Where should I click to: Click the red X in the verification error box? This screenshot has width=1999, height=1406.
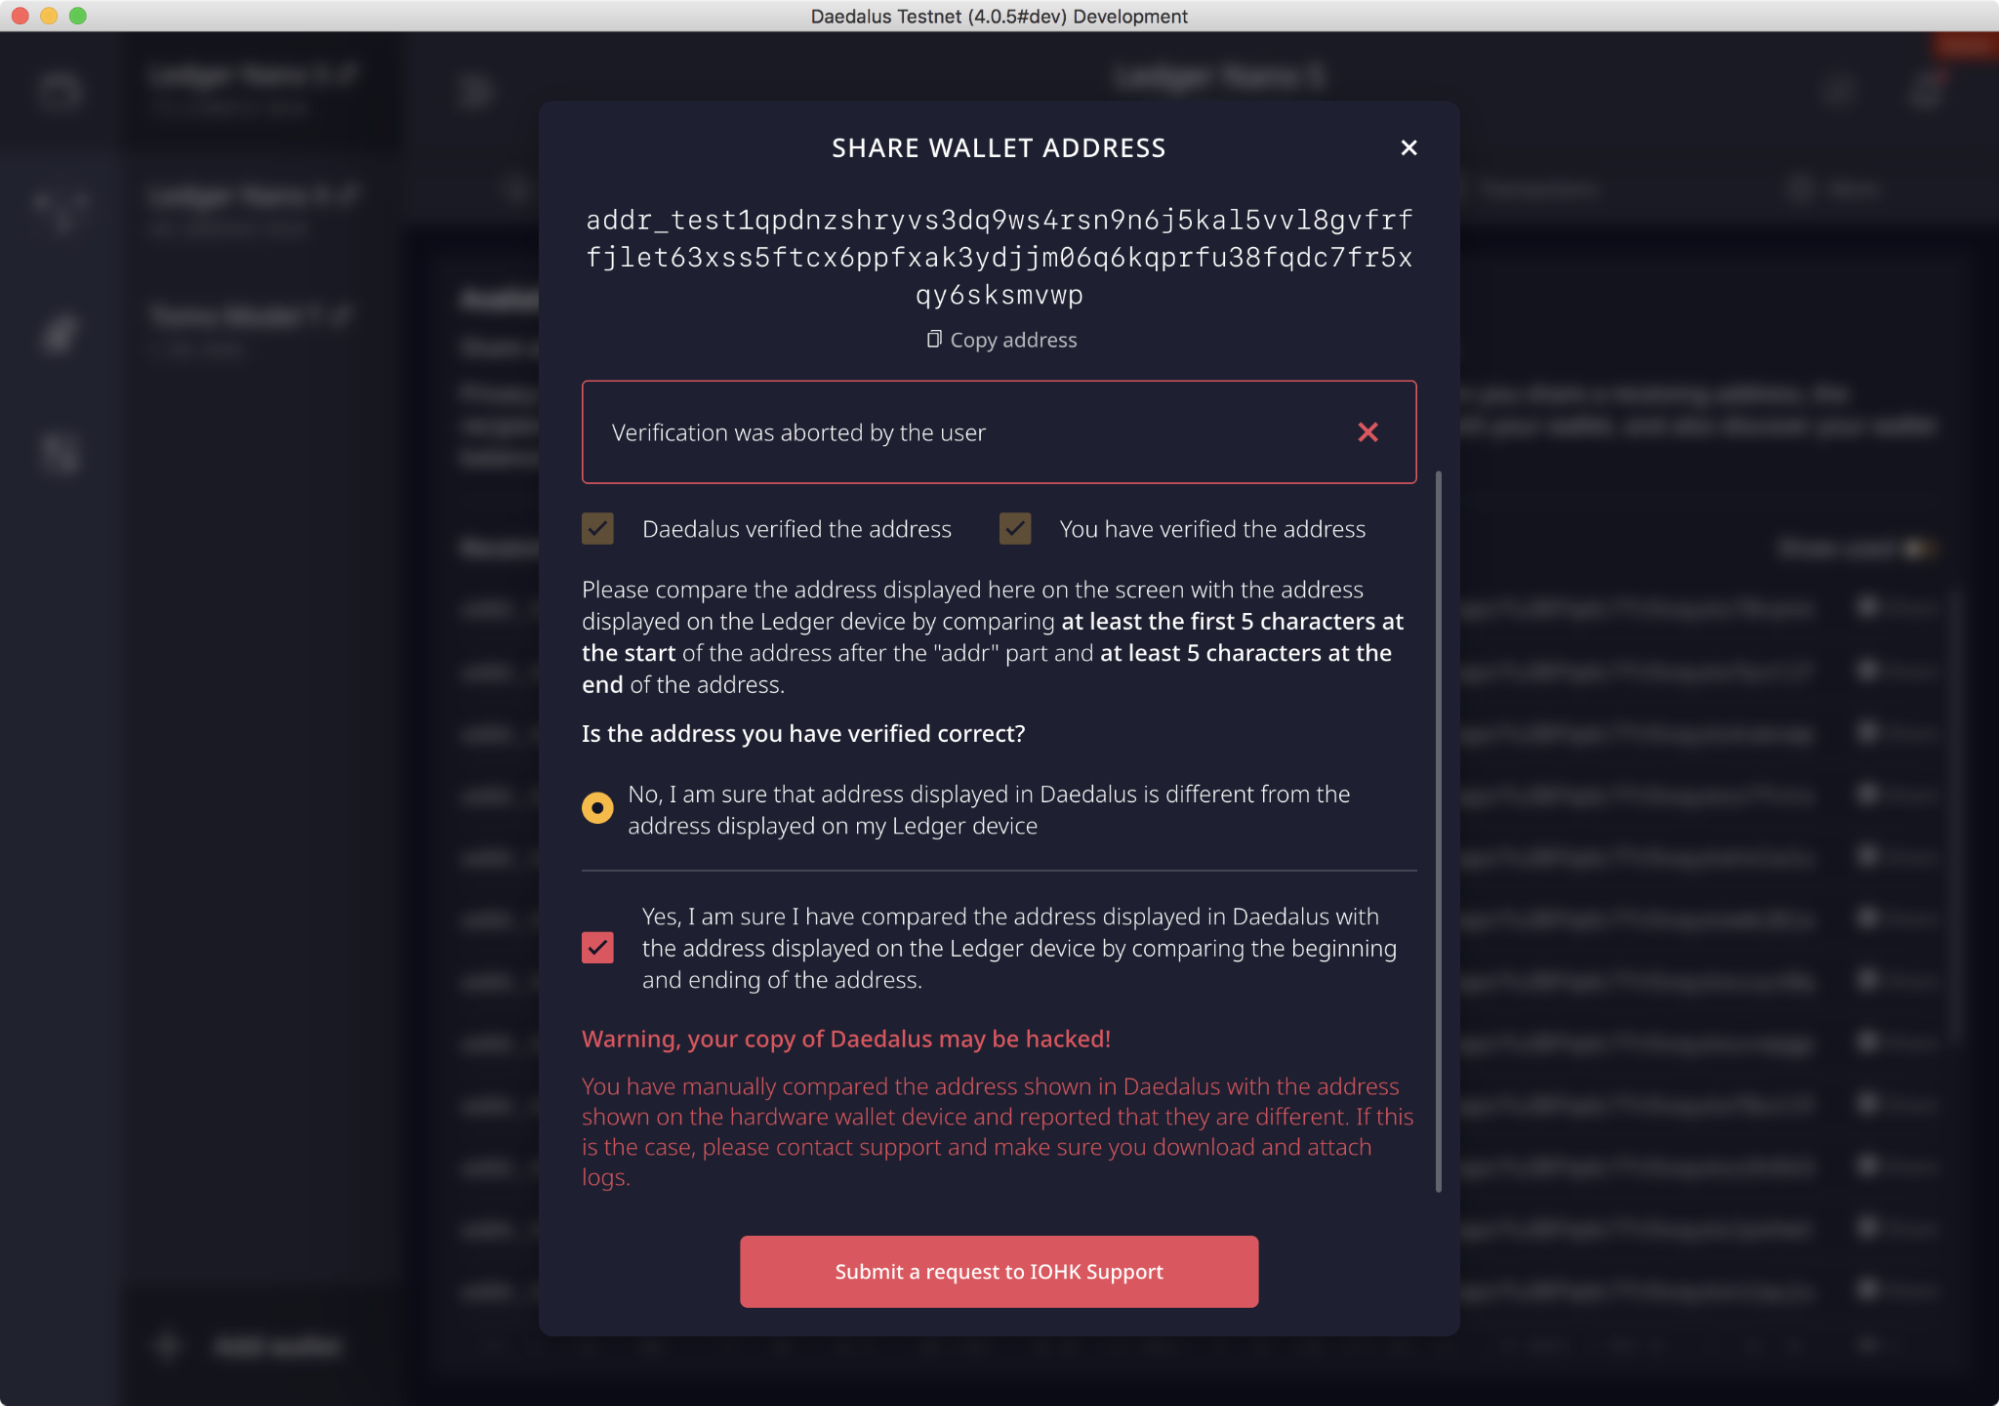coord(1367,432)
